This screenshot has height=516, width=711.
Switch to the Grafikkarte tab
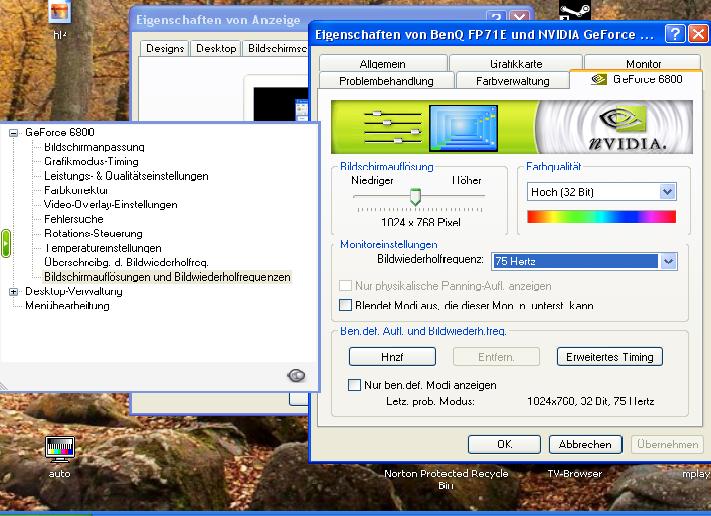point(516,63)
